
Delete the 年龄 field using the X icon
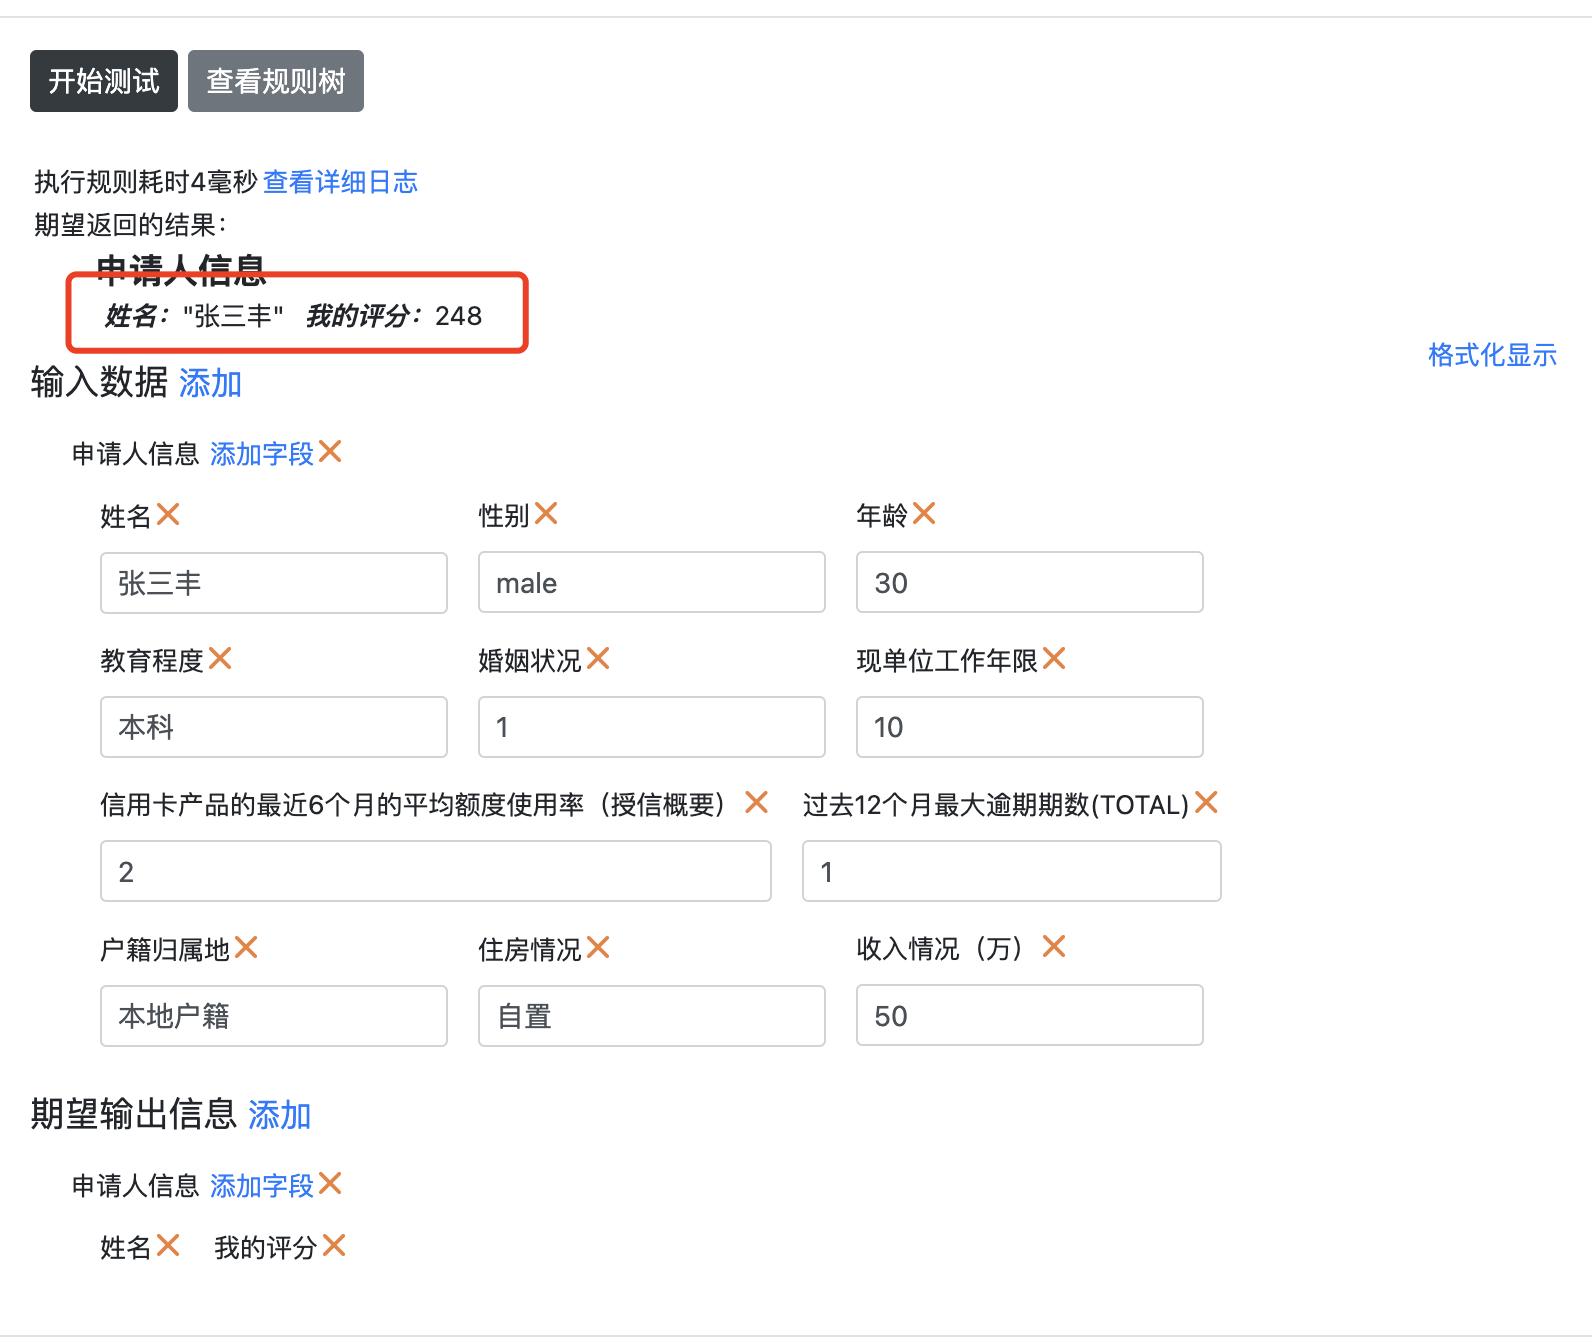(x=924, y=514)
